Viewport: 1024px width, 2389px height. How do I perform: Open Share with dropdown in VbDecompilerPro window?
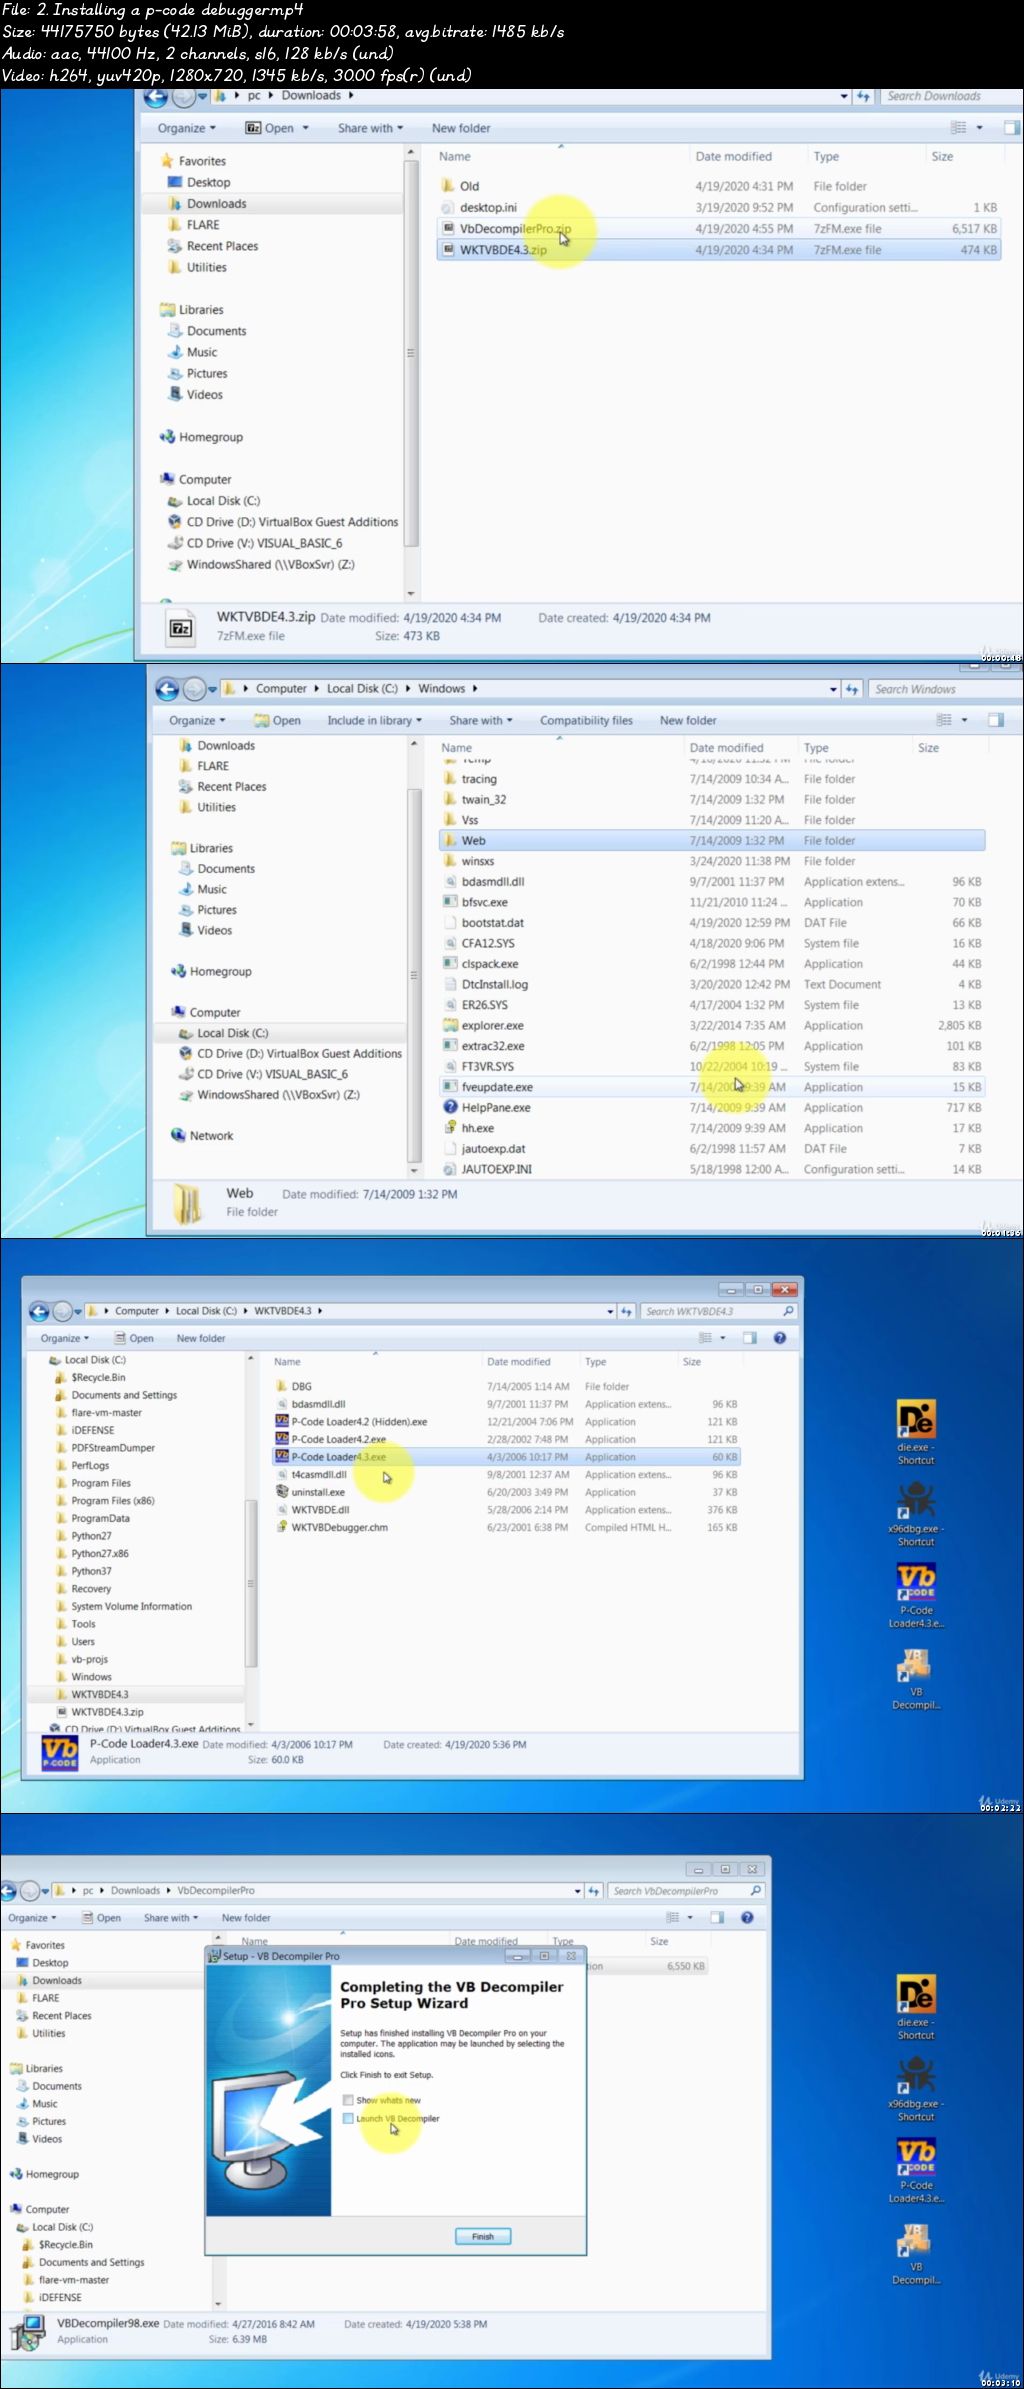click(x=170, y=1918)
